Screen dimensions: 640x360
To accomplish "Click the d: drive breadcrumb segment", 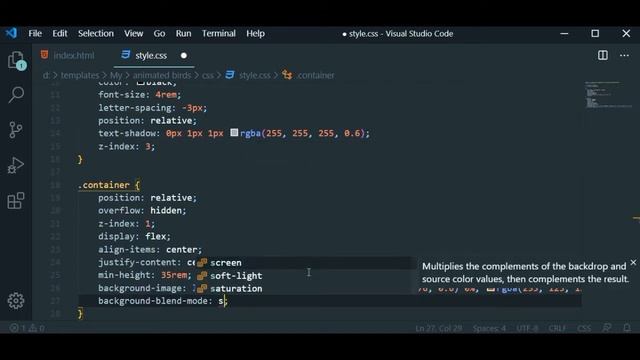I will pos(46,76).
